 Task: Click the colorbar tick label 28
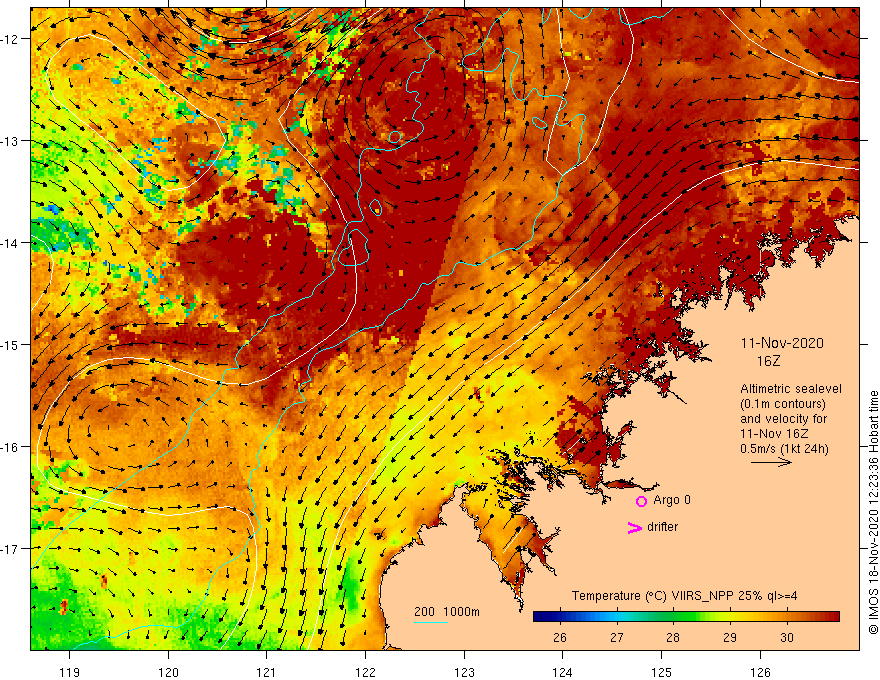tap(673, 637)
